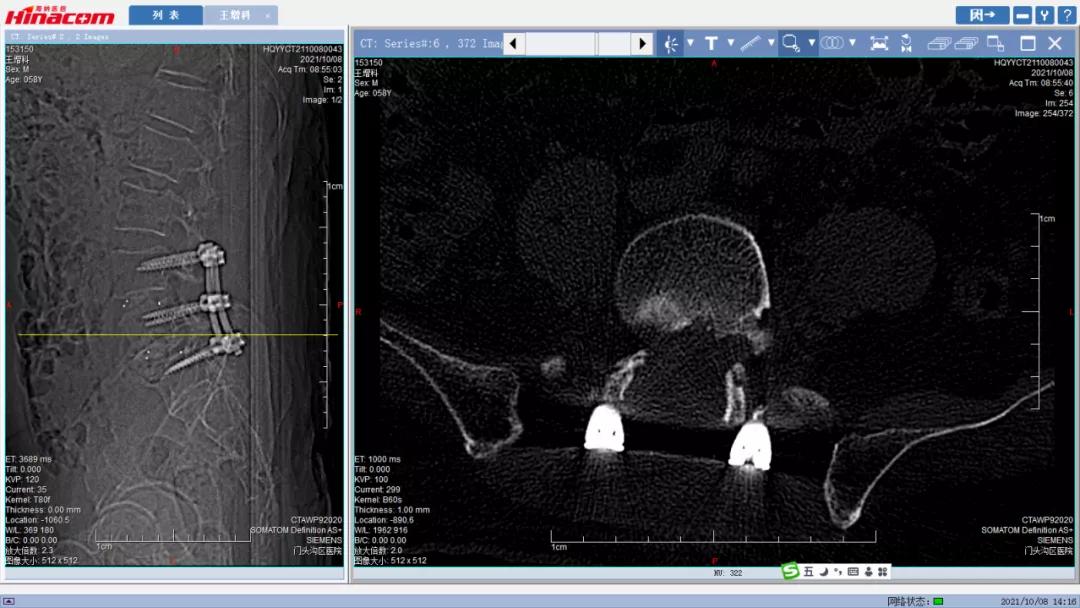Click the IME user account icon
This screenshot has height=608, width=1080.
coord(869,572)
